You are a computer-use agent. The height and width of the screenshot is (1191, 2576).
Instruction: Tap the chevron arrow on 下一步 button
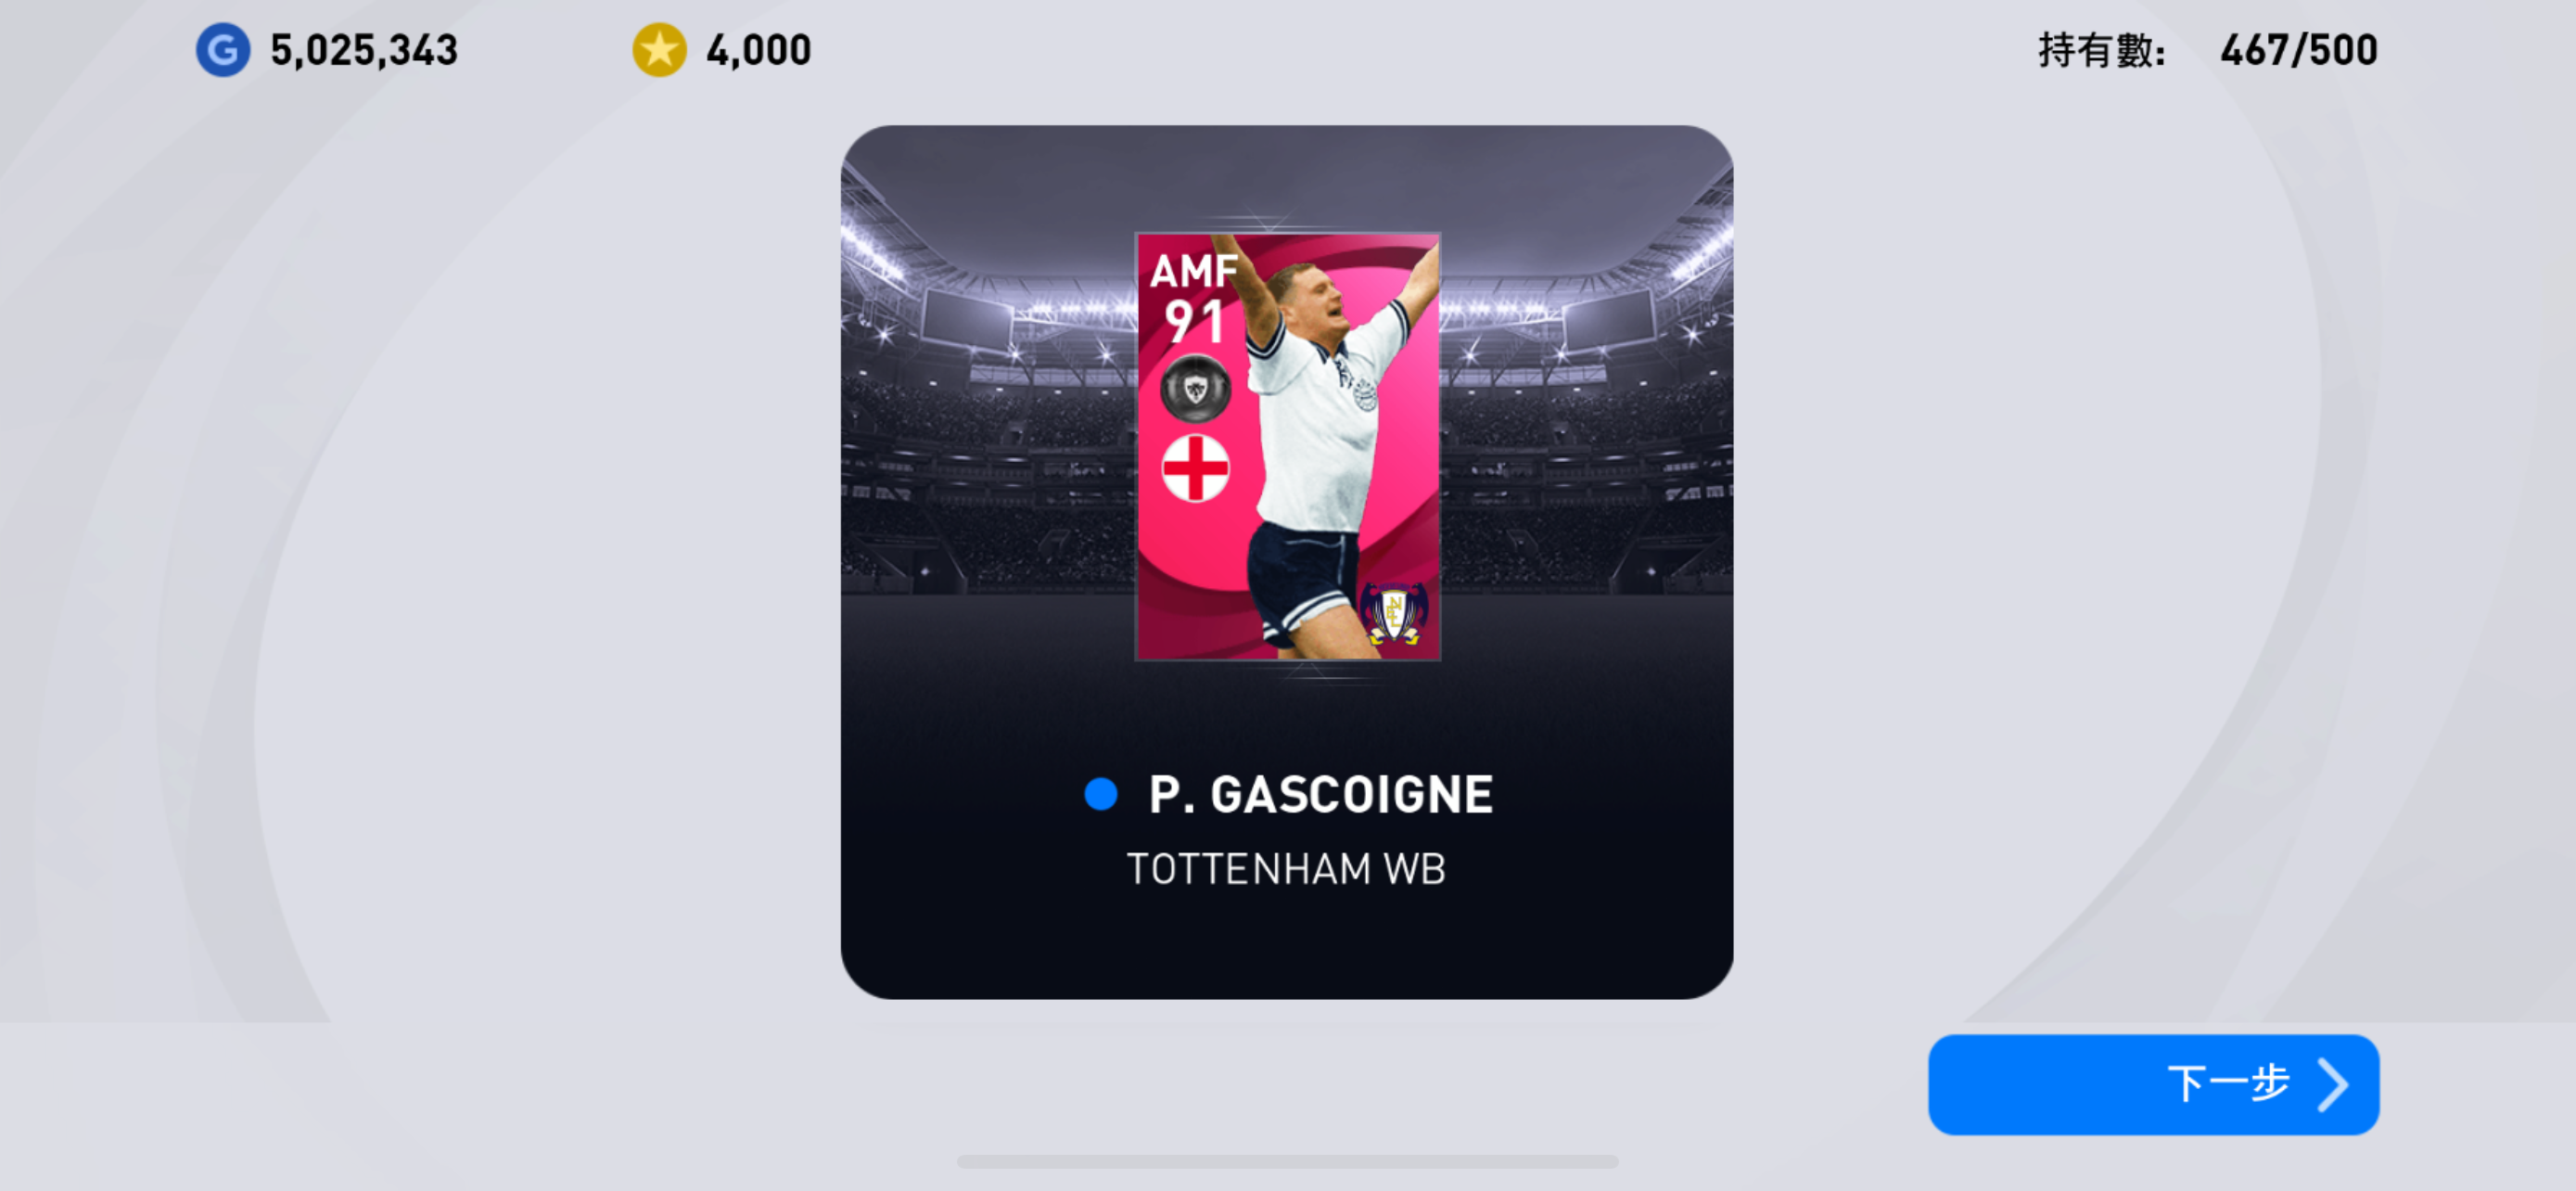coord(2333,1084)
